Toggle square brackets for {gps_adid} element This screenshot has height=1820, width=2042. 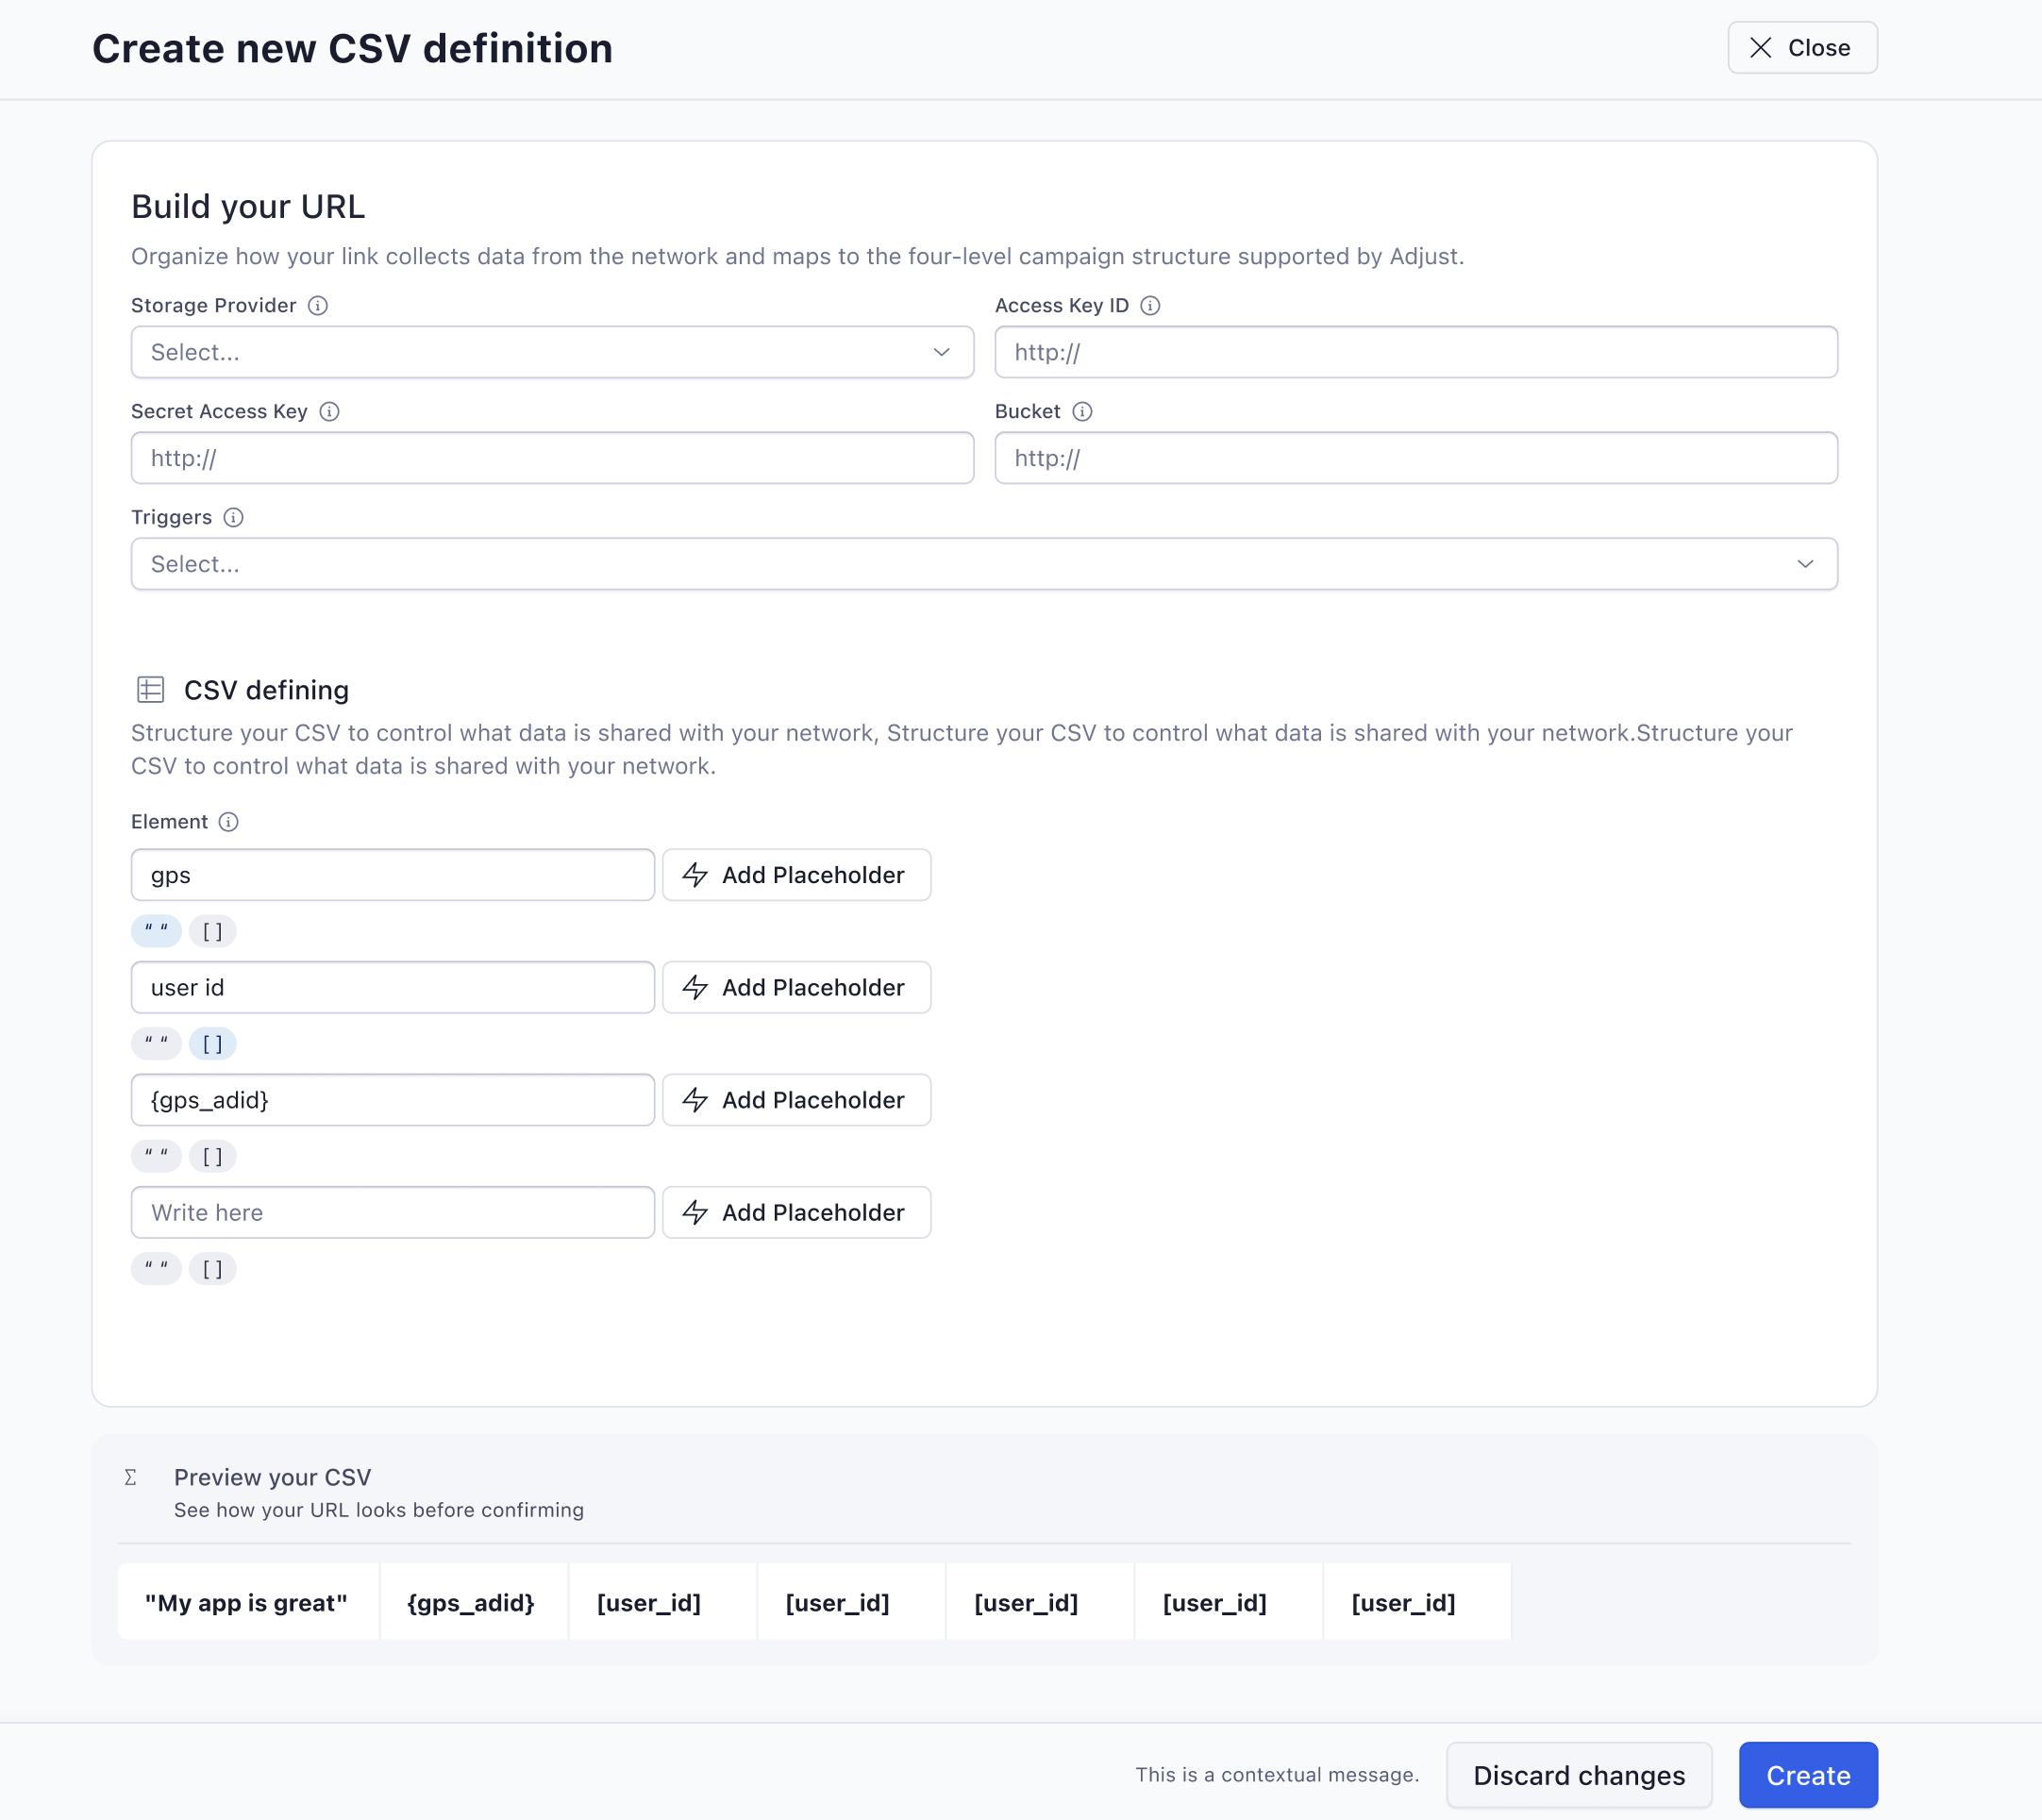[x=212, y=1157]
